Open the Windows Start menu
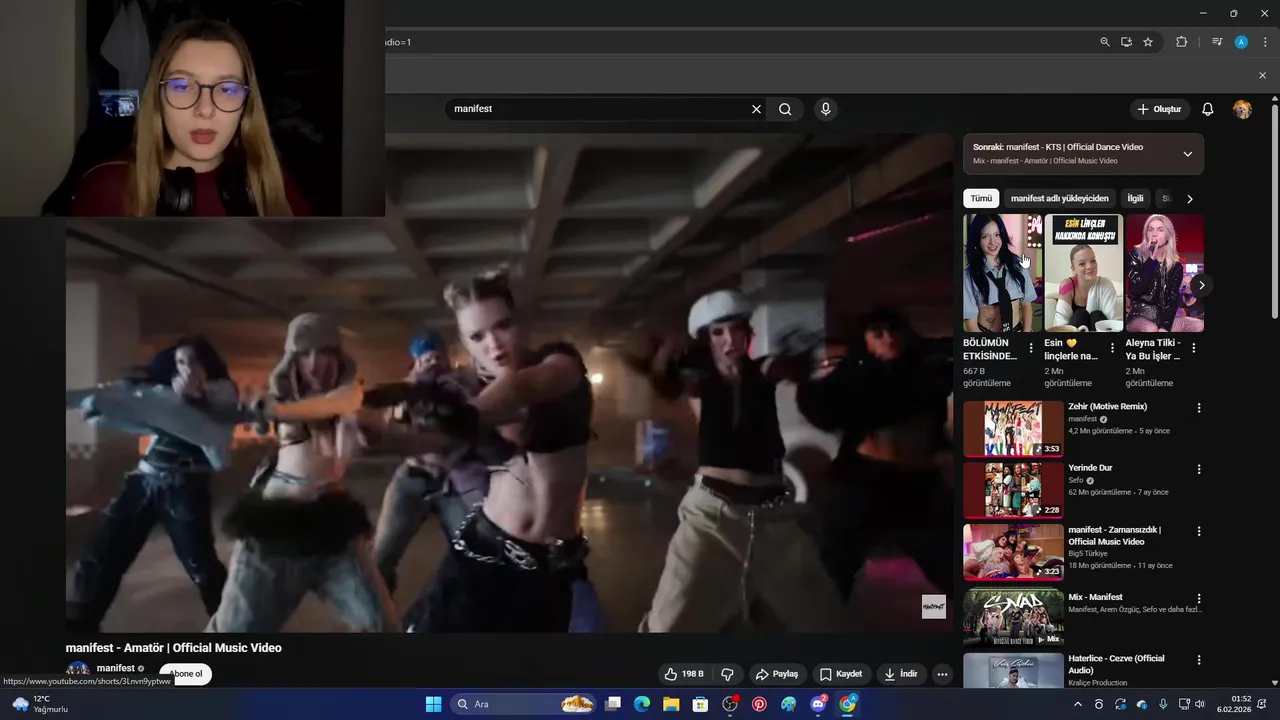The height and width of the screenshot is (720, 1280). pos(433,704)
